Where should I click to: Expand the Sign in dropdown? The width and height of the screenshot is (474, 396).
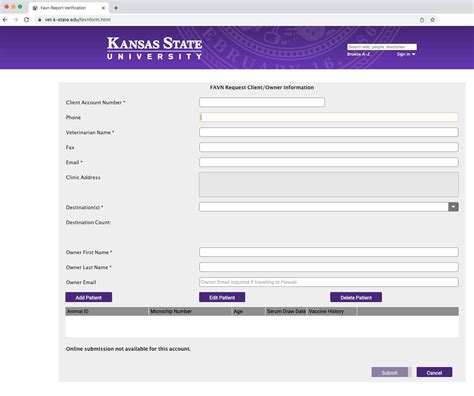[406, 54]
